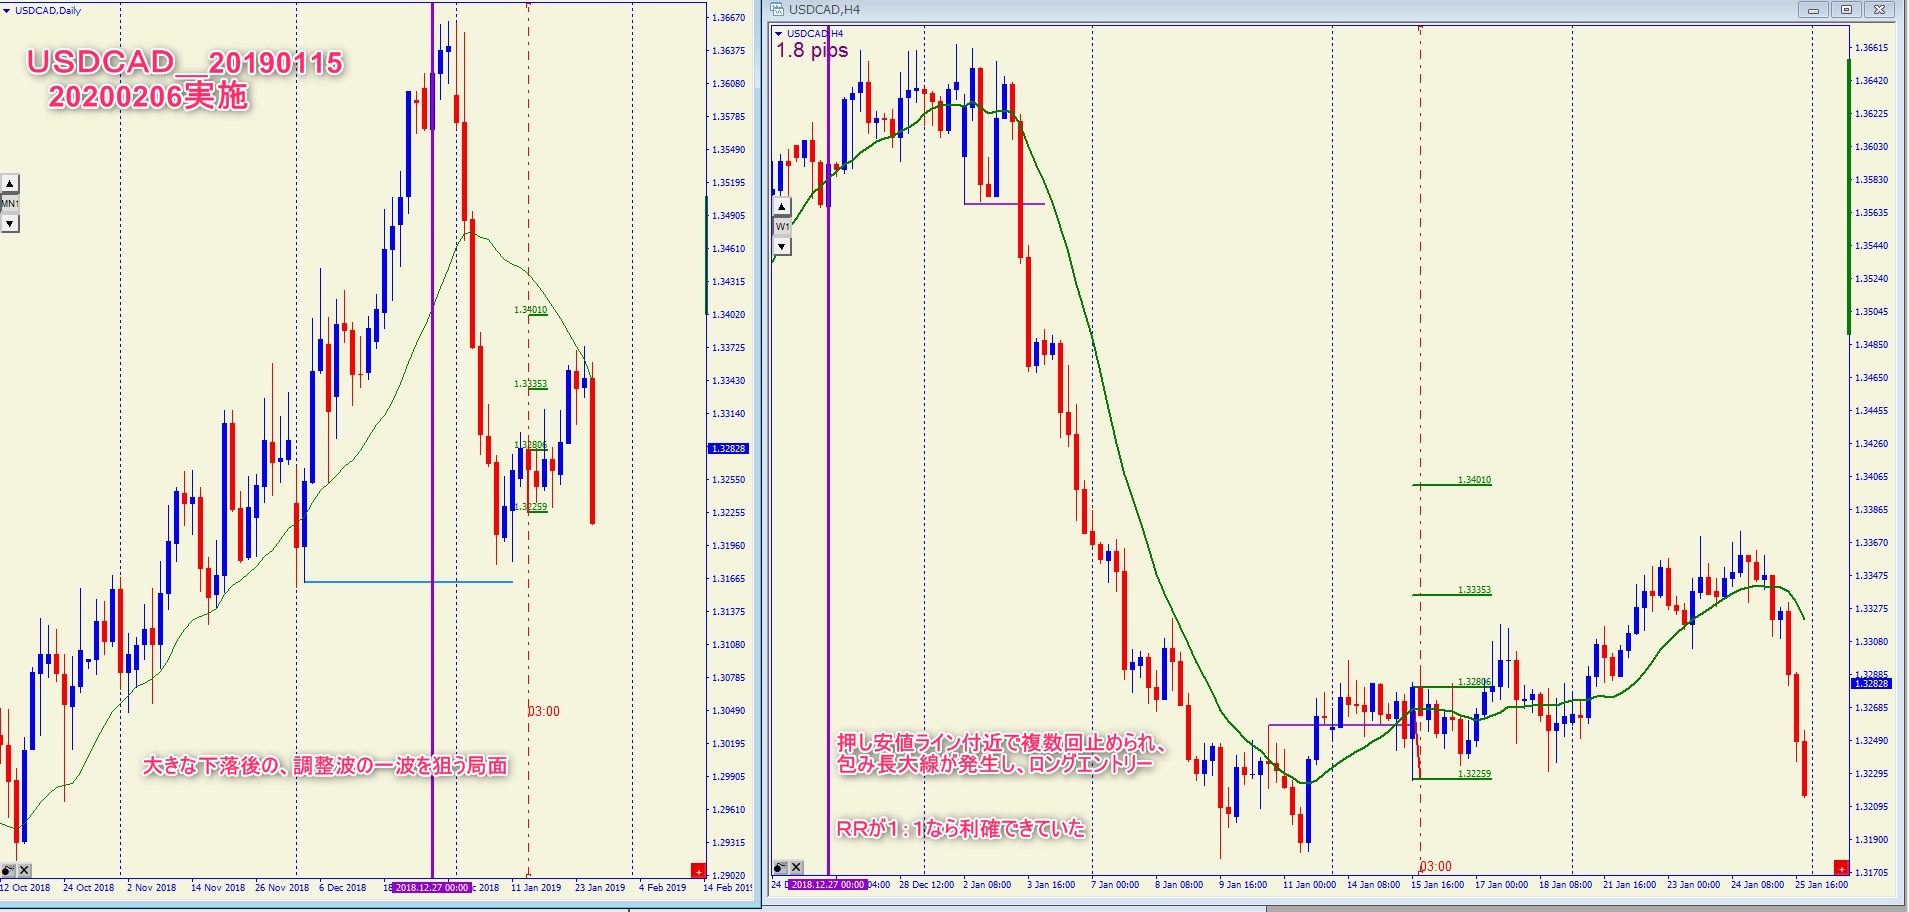Click the down arrow below W1 on H4 chart

[x=782, y=246]
